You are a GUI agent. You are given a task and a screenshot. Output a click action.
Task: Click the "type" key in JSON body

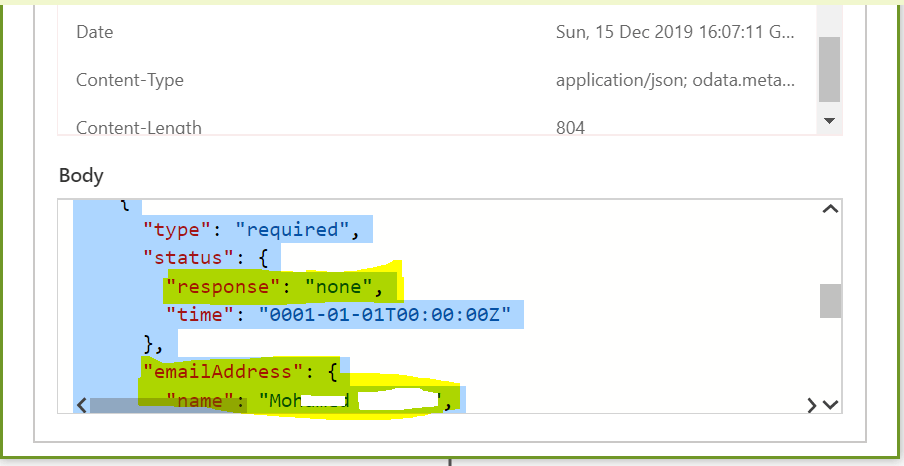176,230
